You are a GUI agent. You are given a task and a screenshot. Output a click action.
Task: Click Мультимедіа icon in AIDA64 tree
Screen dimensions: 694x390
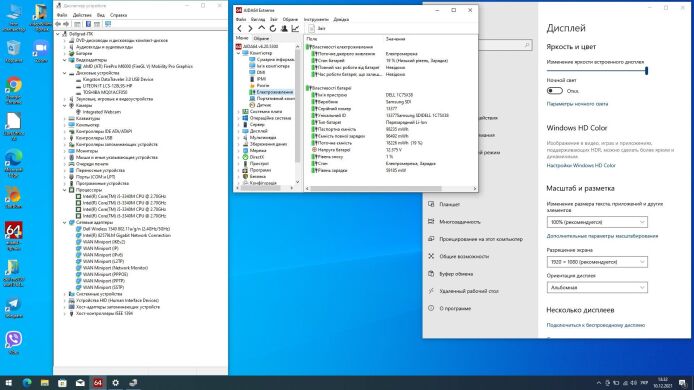tap(245, 138)
